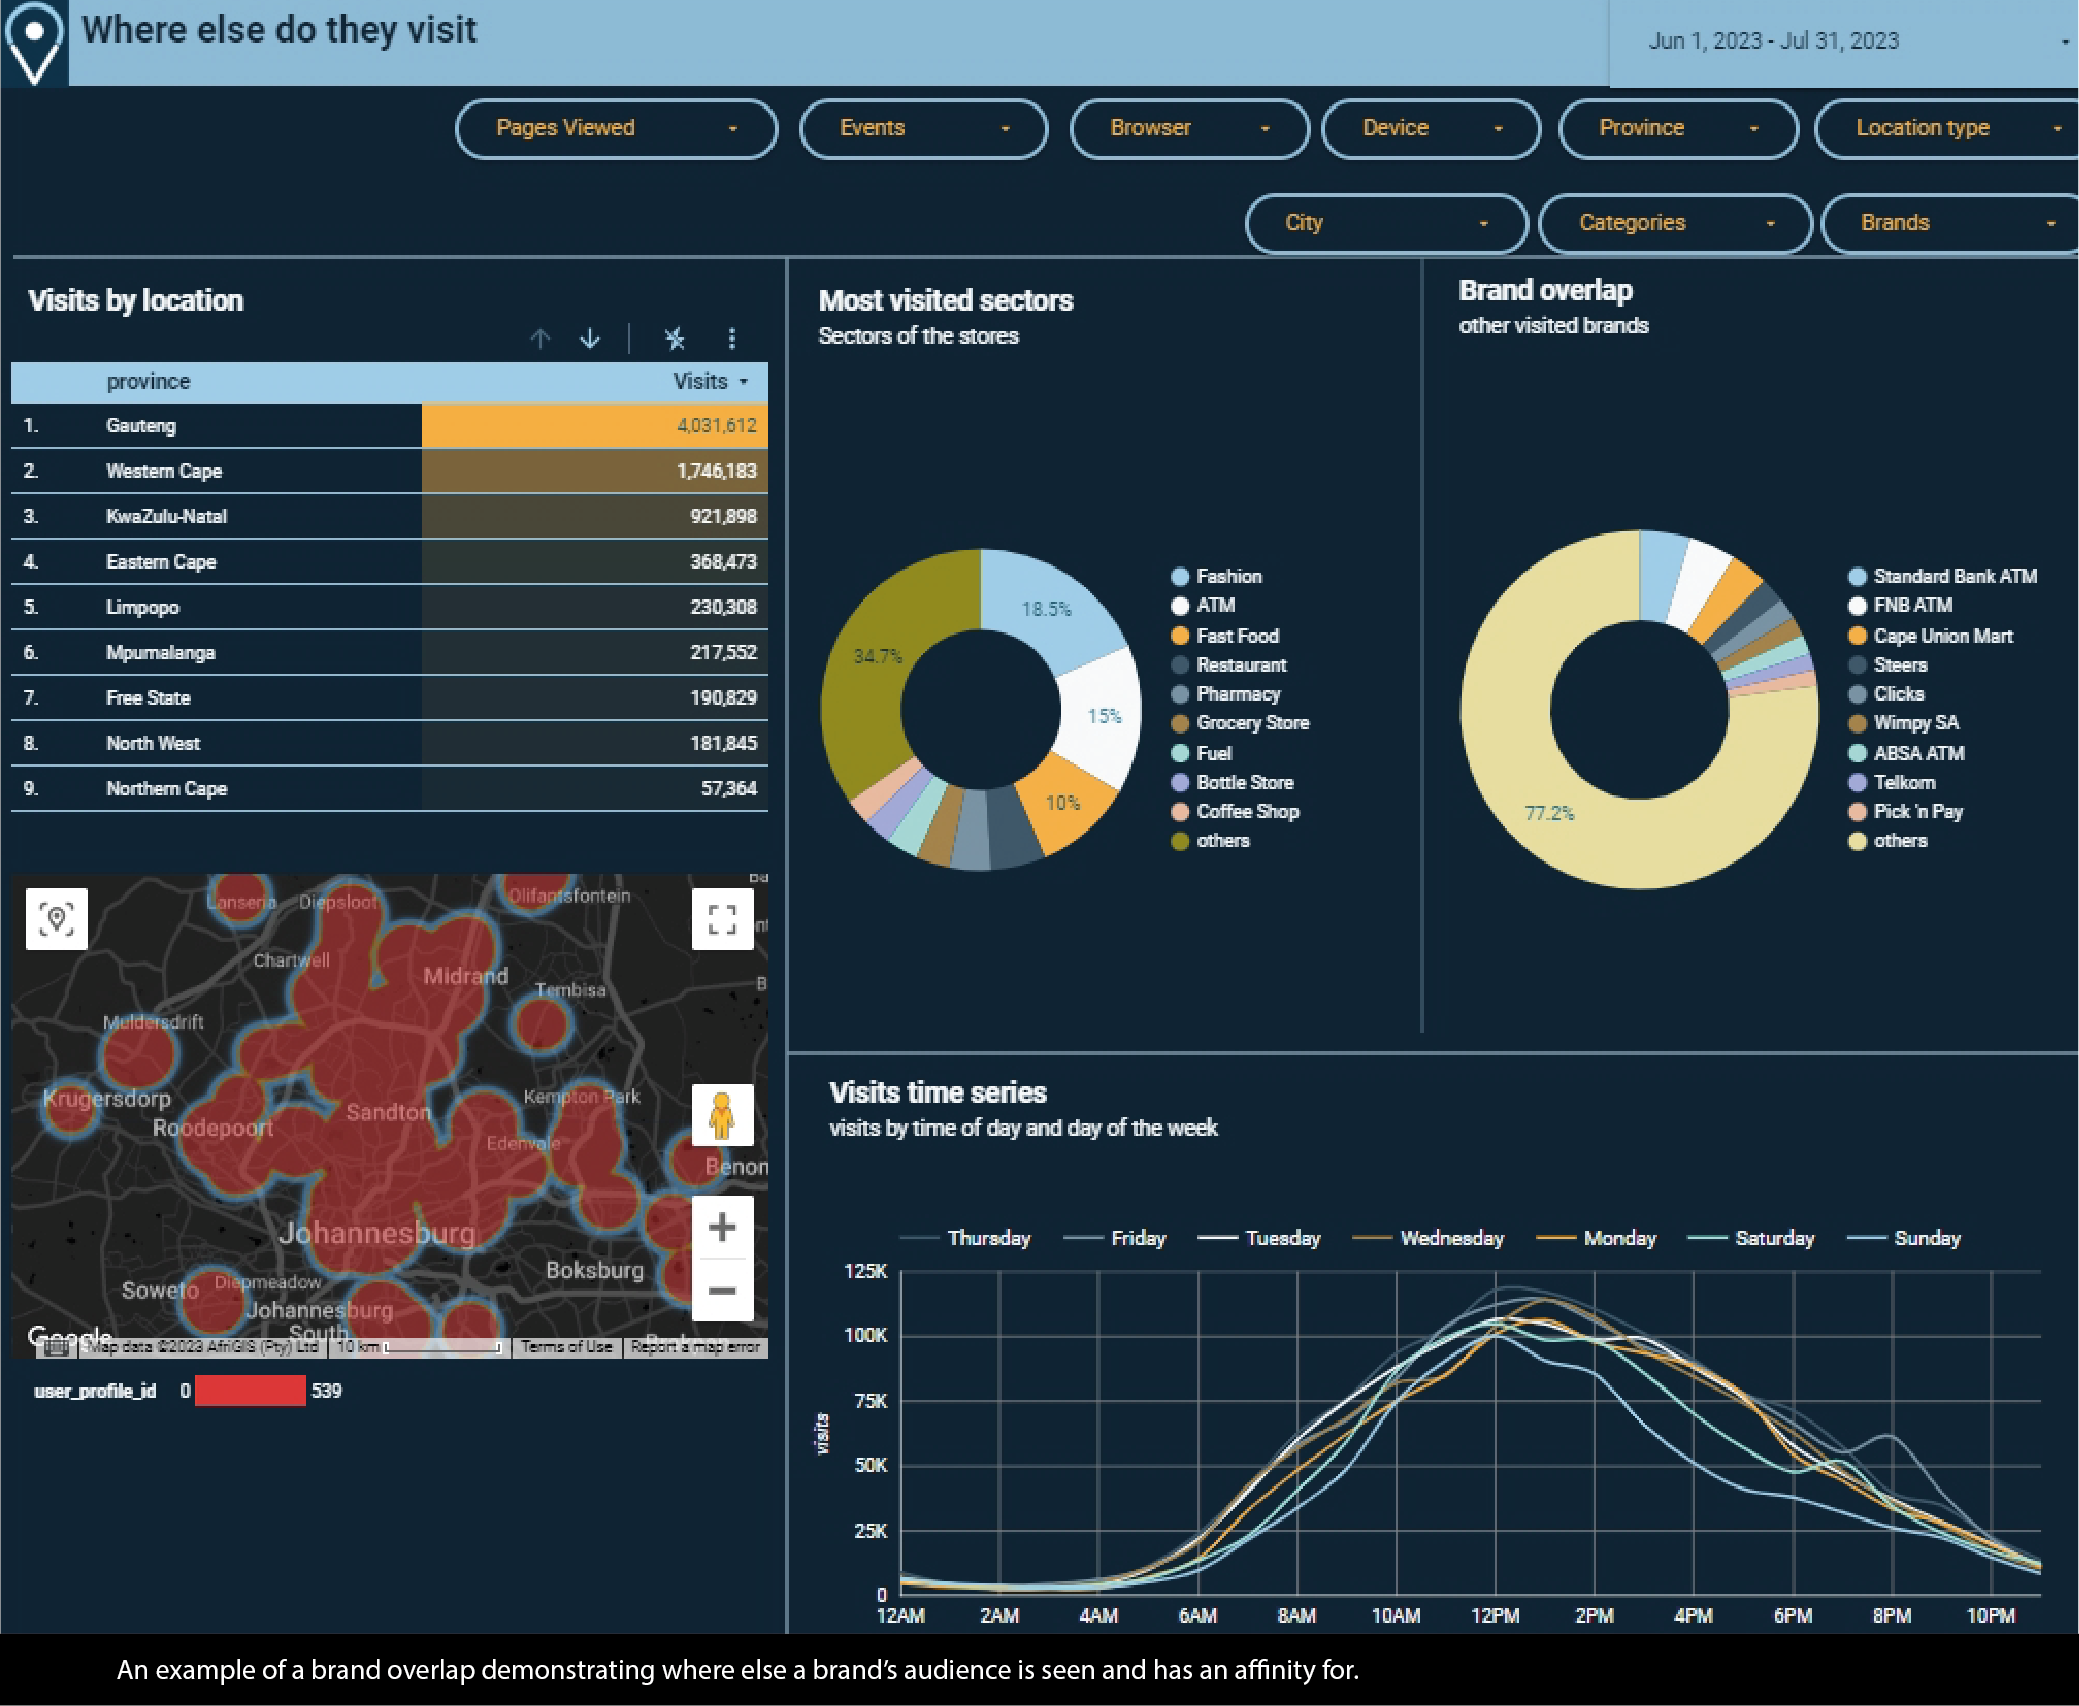Image resolution: width=2079 pixels, height=1706 pixels.
Task: Click the table explore sparkle icon
Action: click(675, 339)
